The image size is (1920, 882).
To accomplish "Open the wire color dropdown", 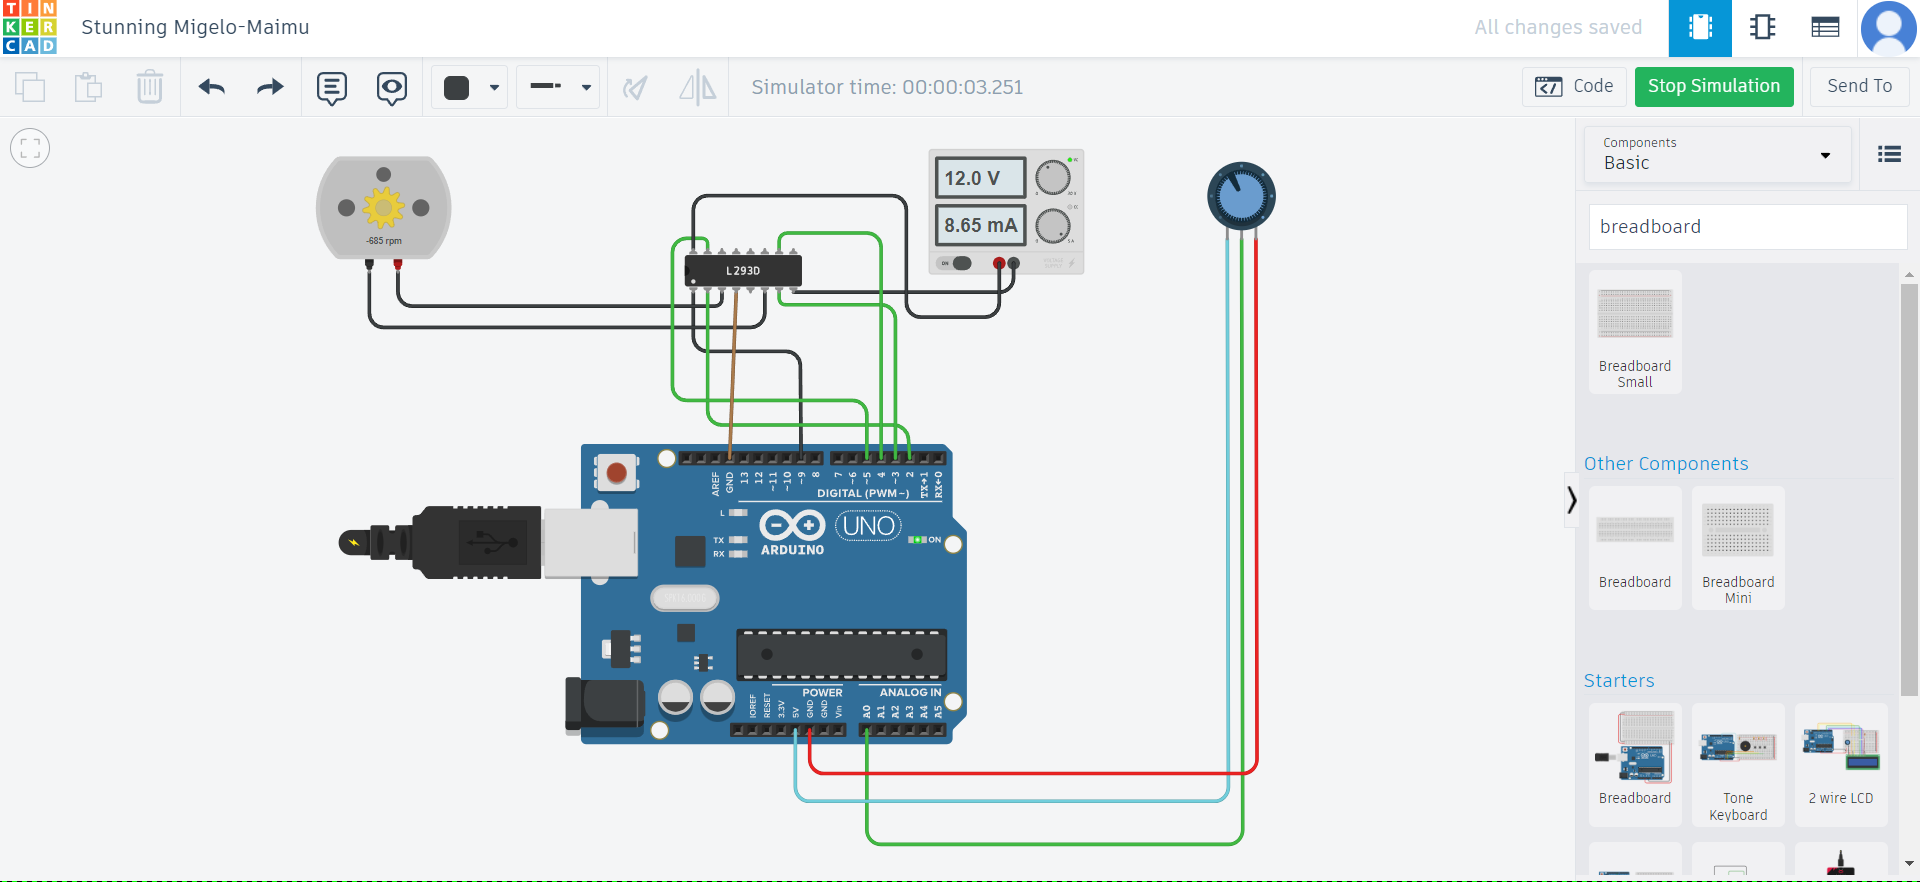I will tap(470, 87).
